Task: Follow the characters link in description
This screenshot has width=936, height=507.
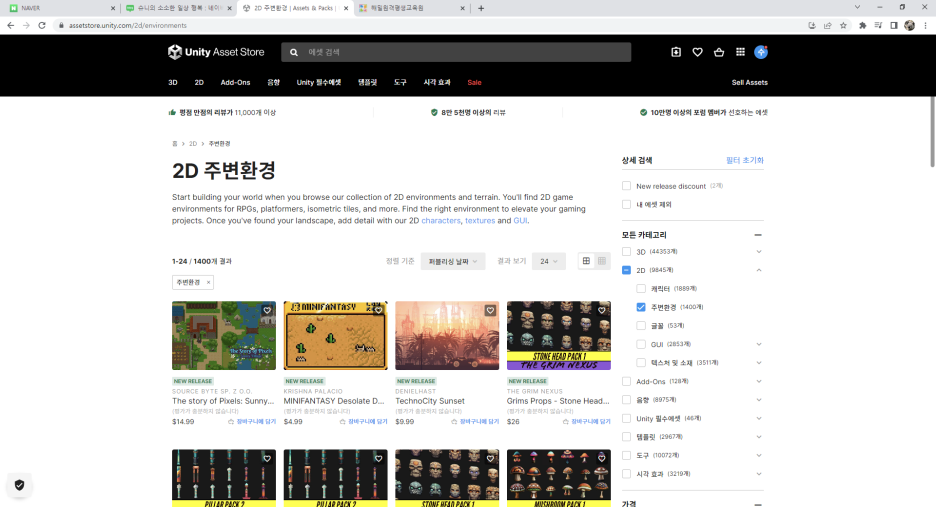Action: click(441, 220)
